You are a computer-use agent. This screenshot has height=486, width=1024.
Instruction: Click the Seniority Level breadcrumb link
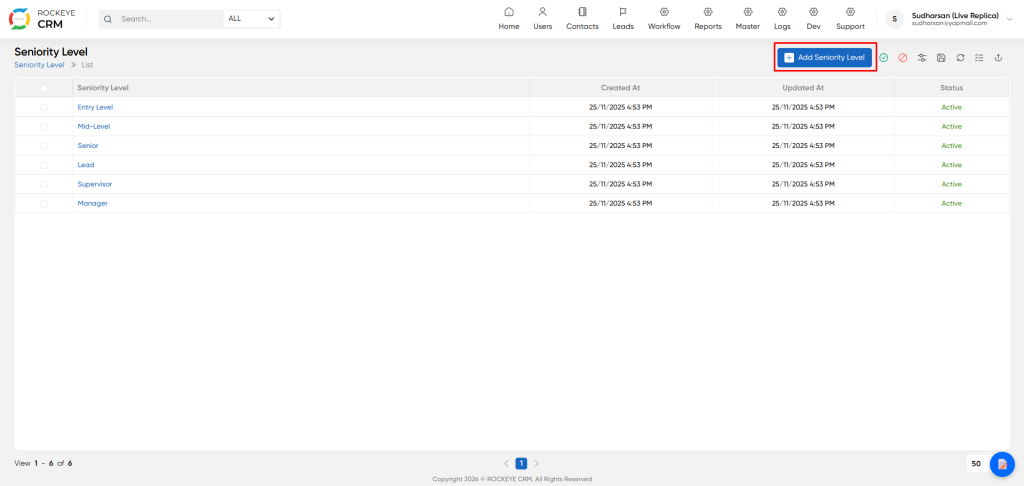tap(39, 65)
